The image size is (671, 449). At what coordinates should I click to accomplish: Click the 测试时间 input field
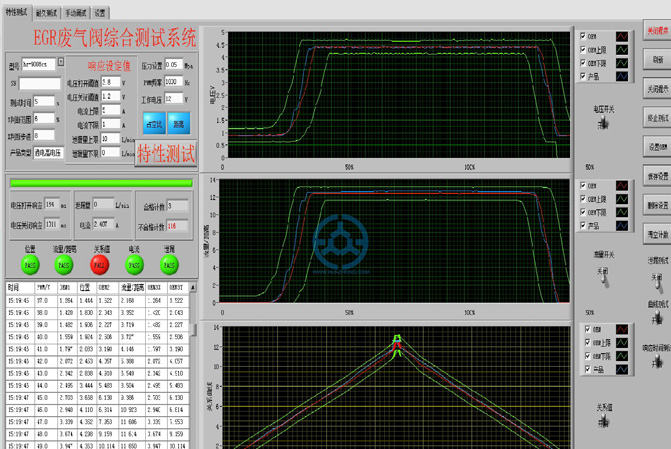click(44, 101)
